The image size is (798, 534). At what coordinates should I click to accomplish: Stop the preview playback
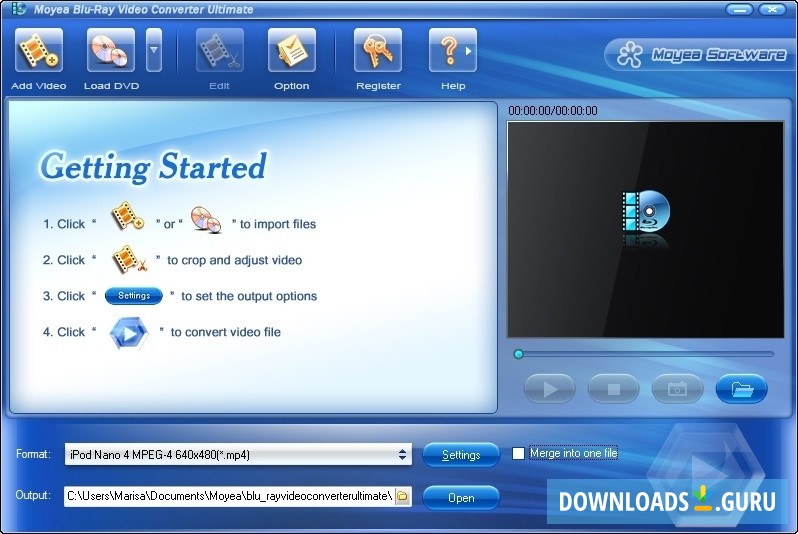click(x=614, y=389)
